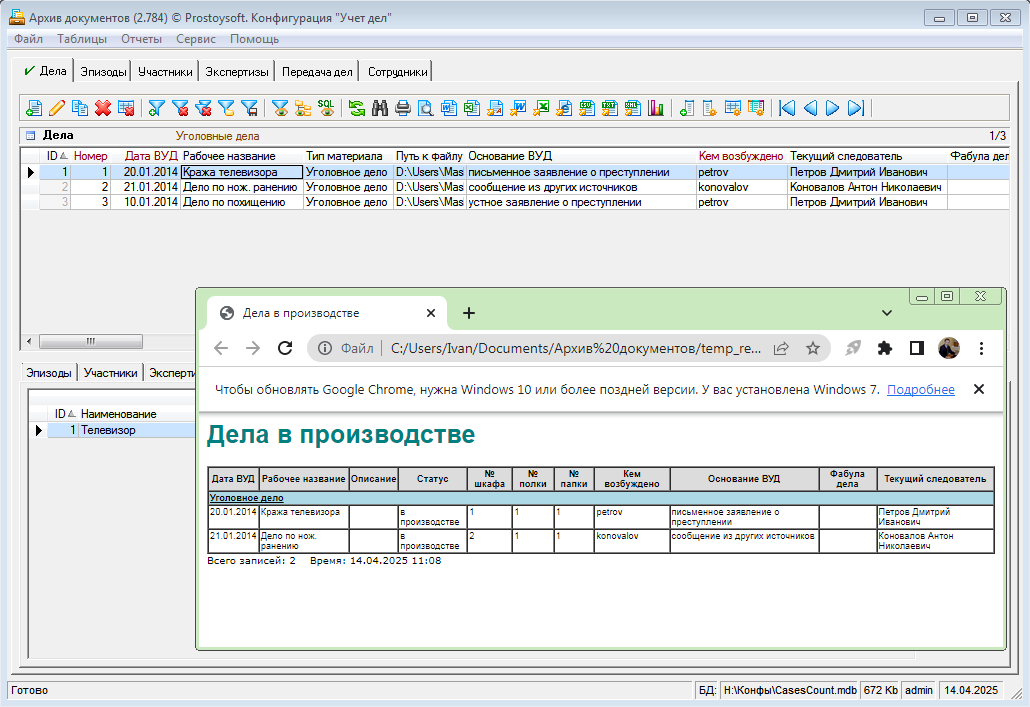Reload the Chrome report page

[x=284, y=348]
